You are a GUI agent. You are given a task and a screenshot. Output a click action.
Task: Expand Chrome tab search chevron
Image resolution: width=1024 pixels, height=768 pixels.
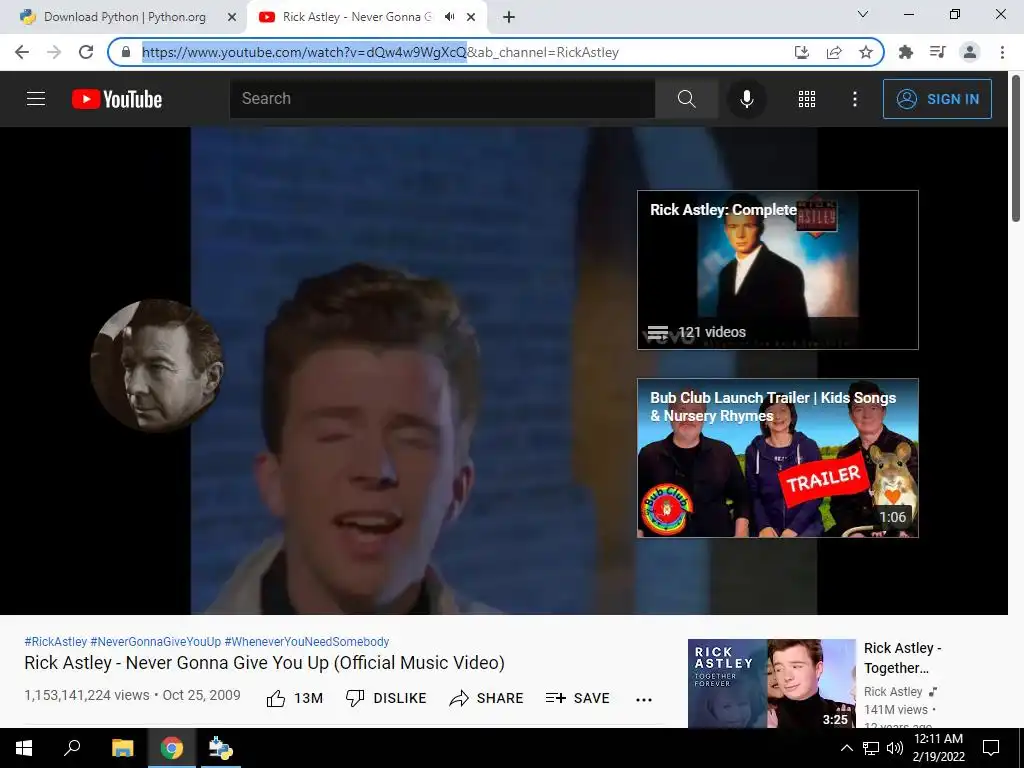coord(863,14)
